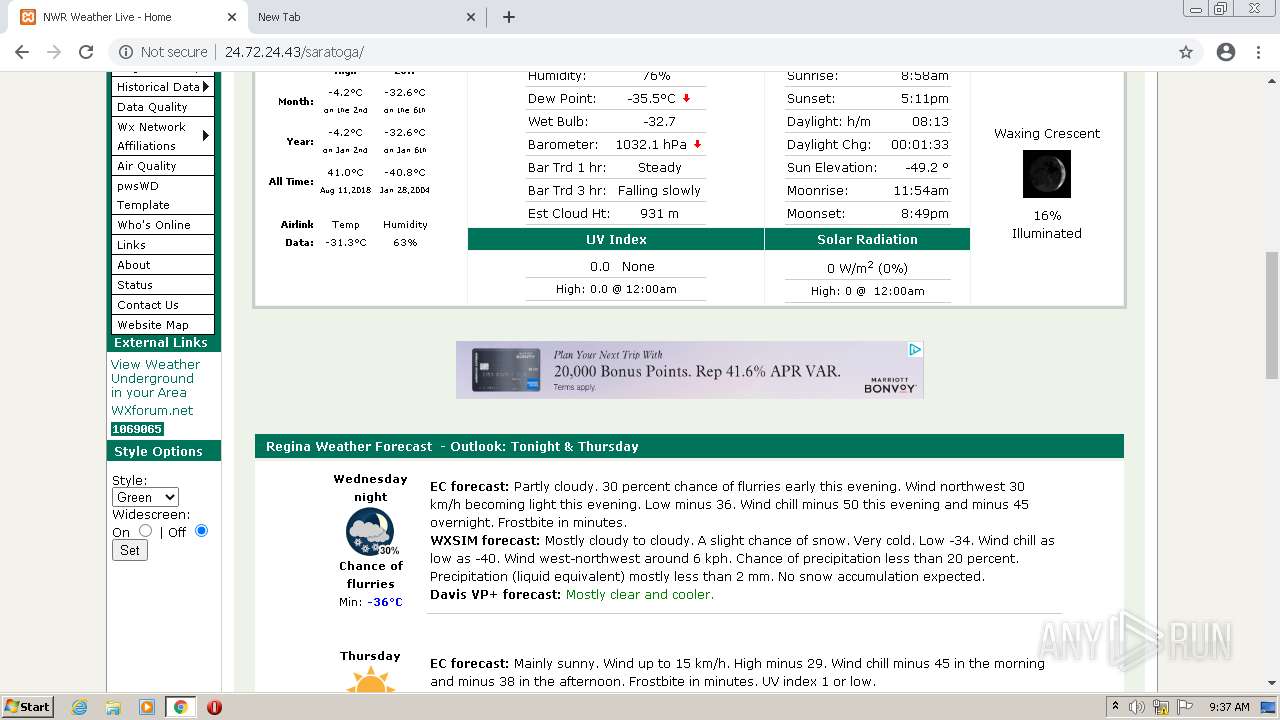This screenshot has height=720, width=1280.
Task: Open the Air Quality menu item
Action: coord(162,166)
